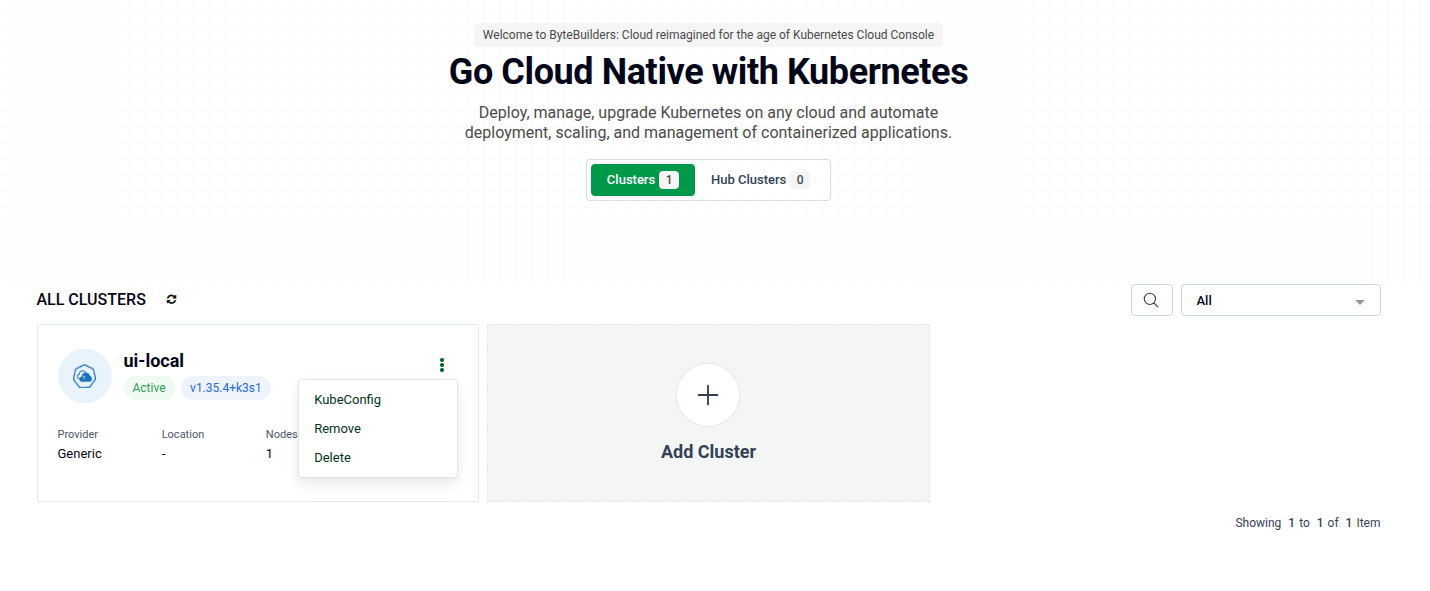Click the ui-local cluster logo icon
This screenshot has width=1430, height=591.
(x=85, y=376)
